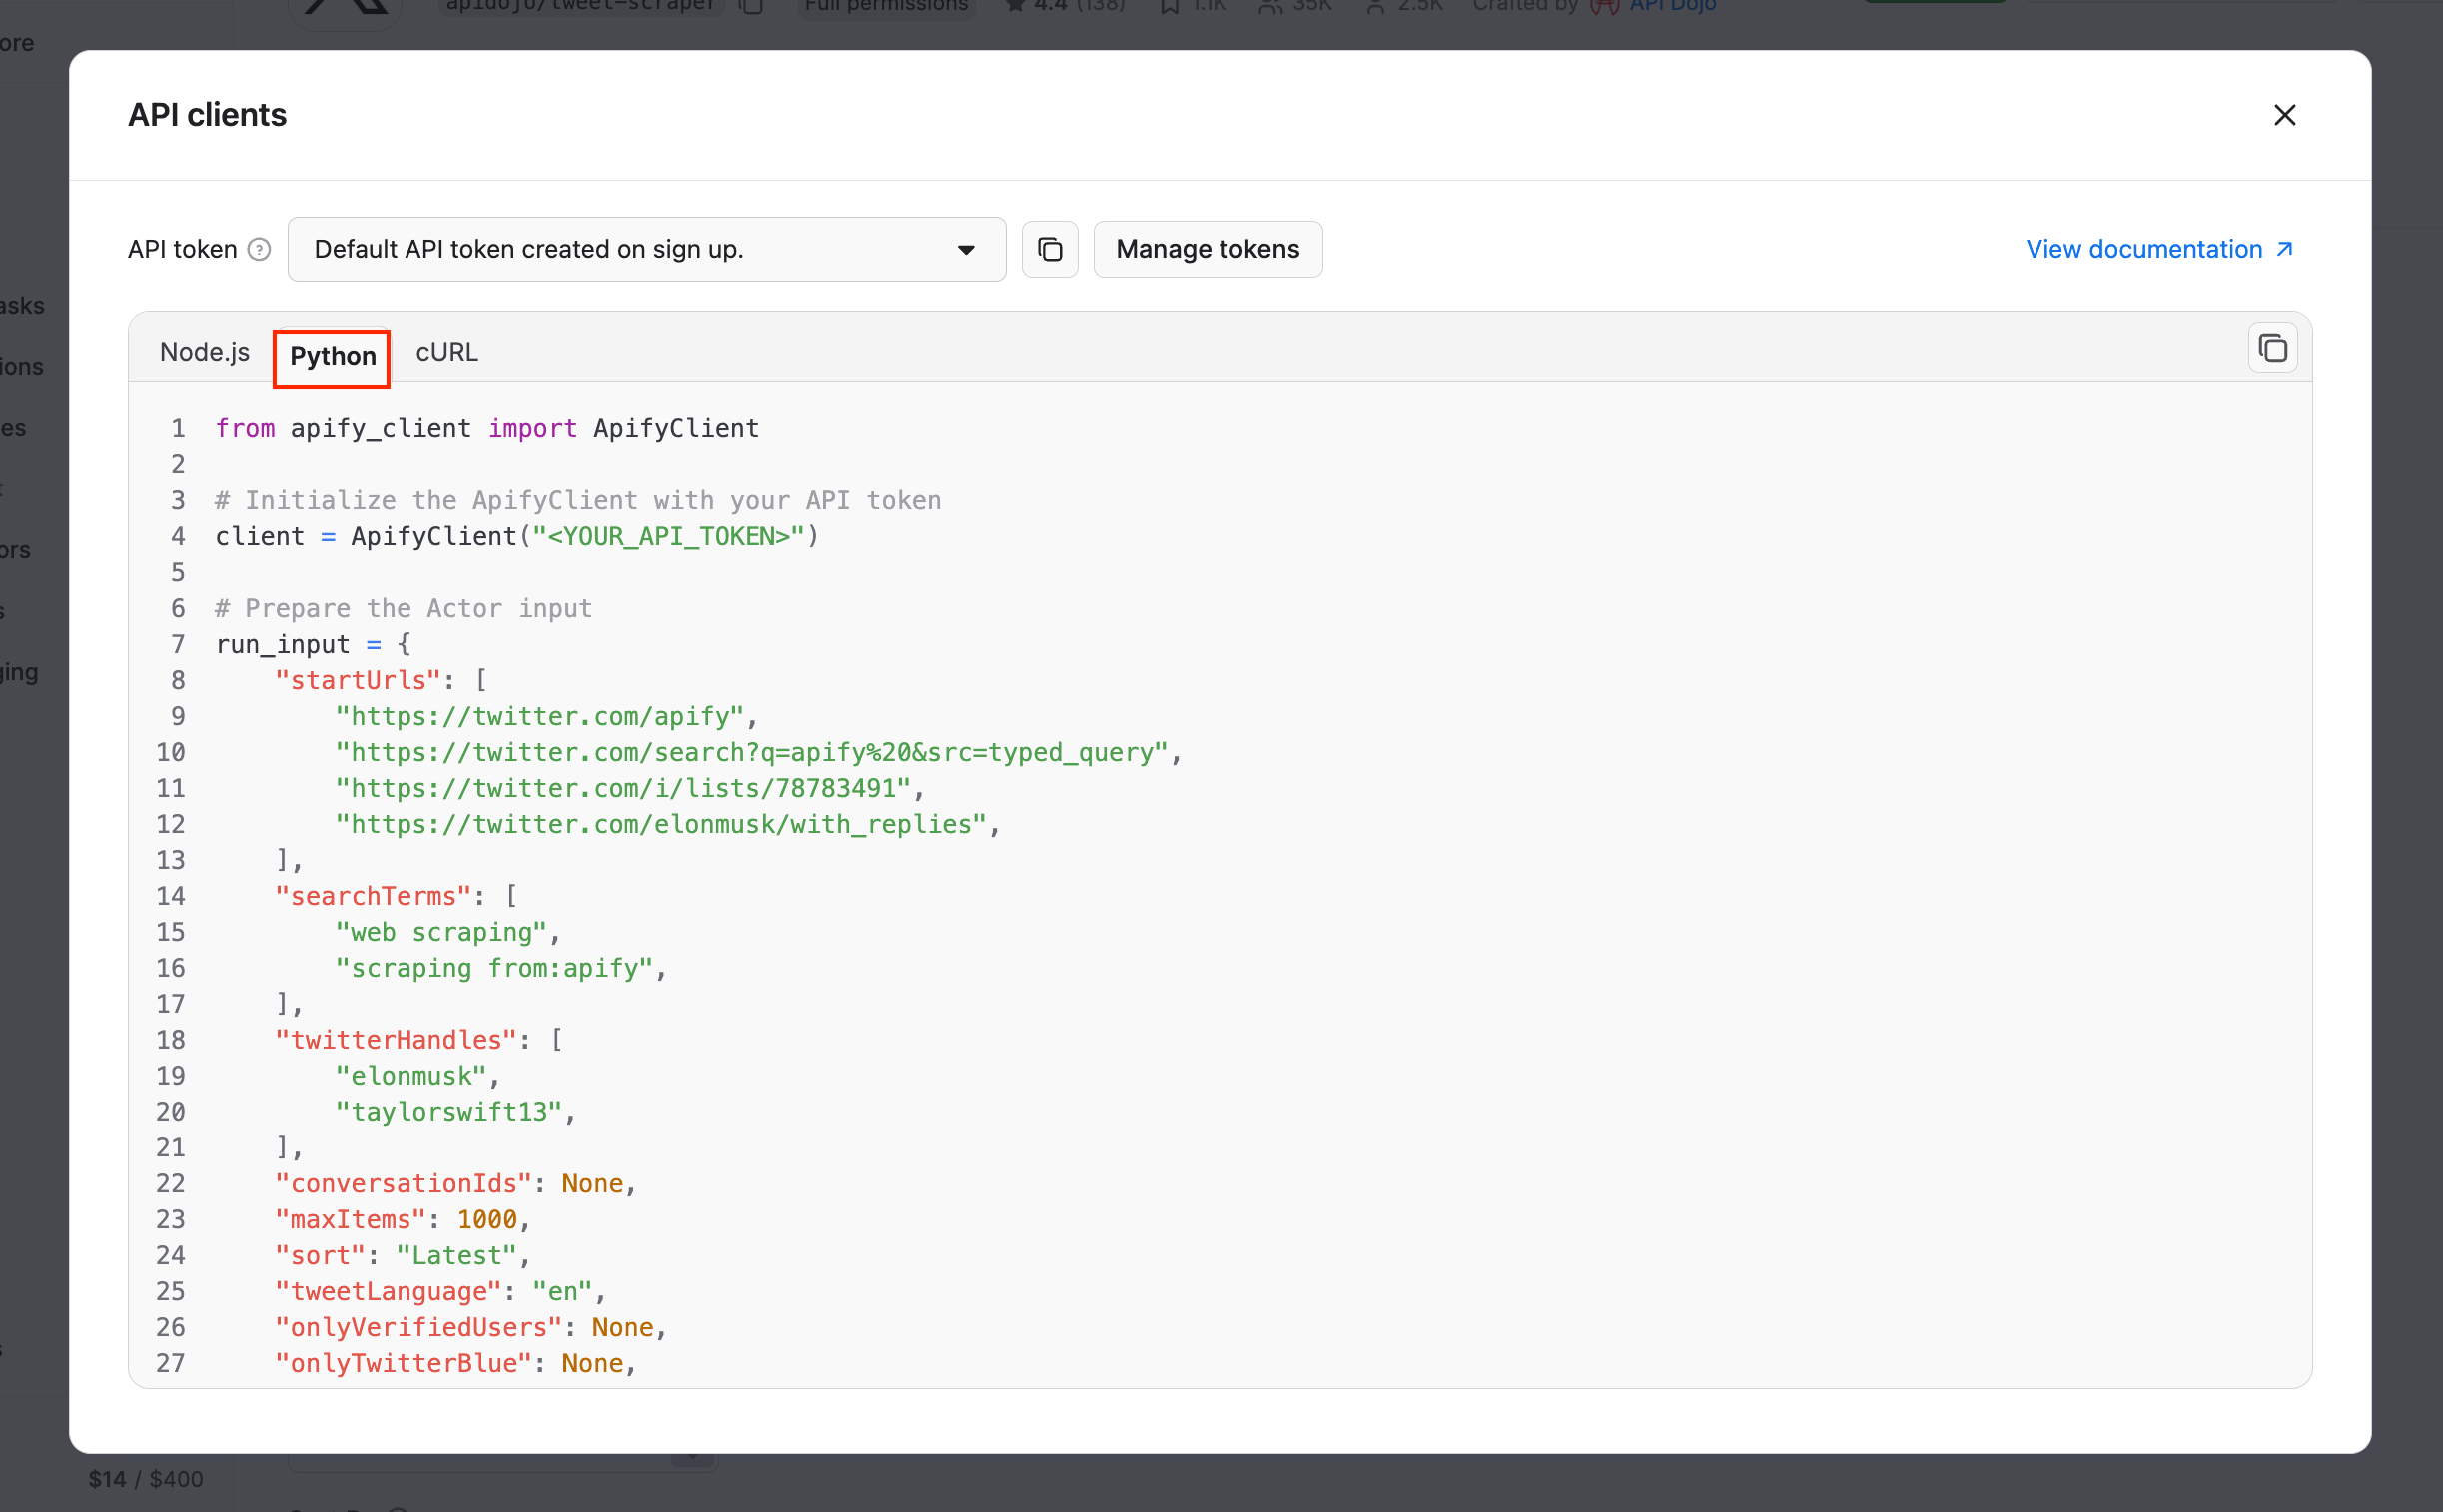Click the Initialize ApifyClient comment line
Screen dimensions: 2443x1512
coord(578,501)
